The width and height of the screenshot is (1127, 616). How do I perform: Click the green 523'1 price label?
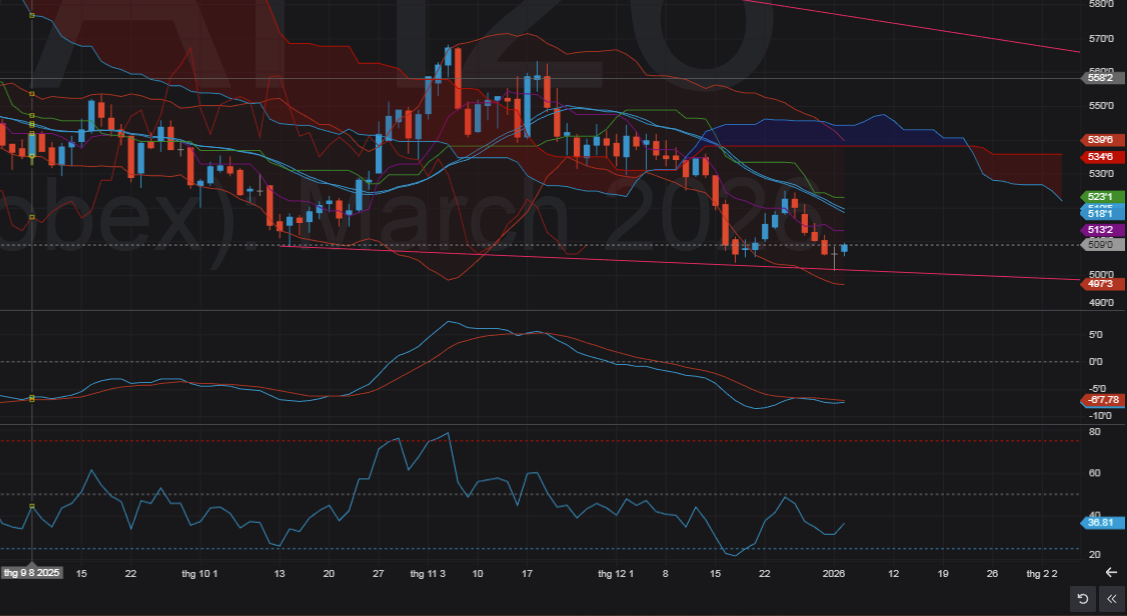point(1102,197)
